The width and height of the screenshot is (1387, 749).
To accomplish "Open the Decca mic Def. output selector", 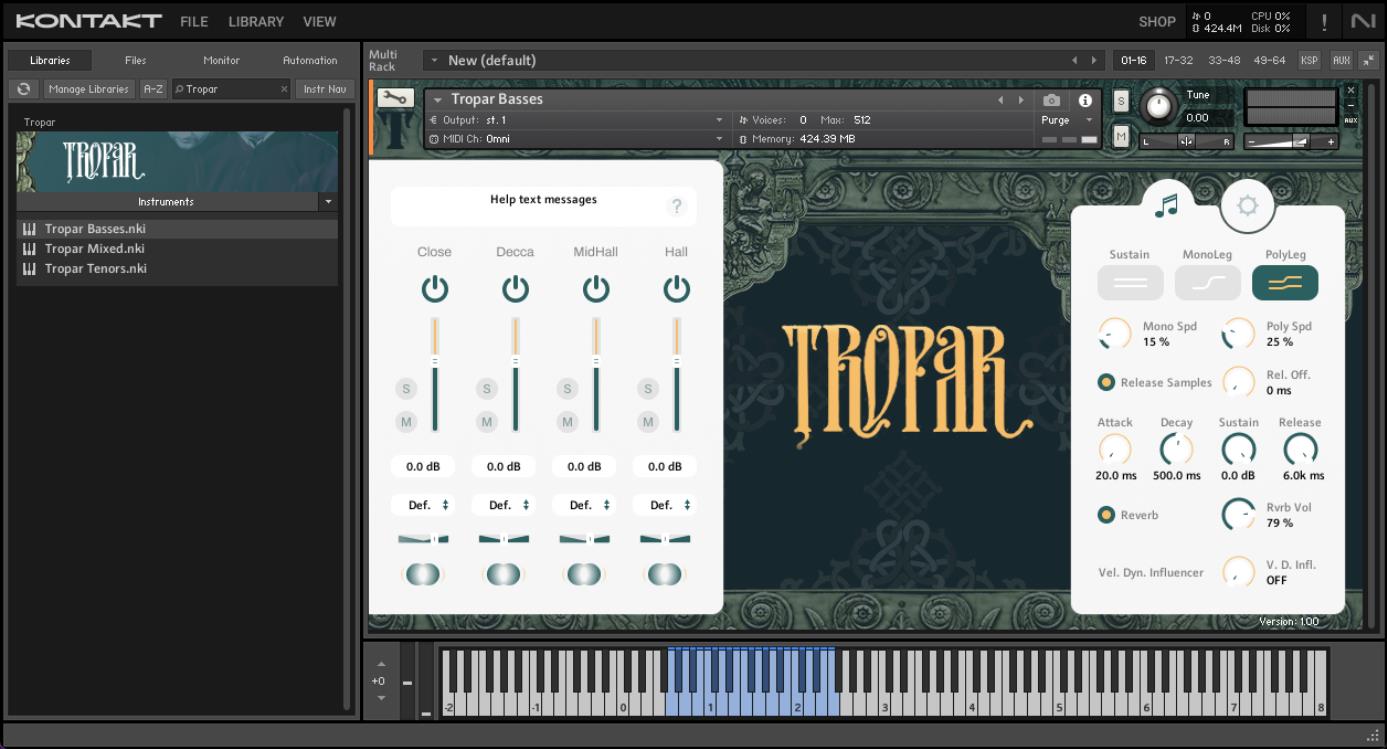I will point(503,505).
